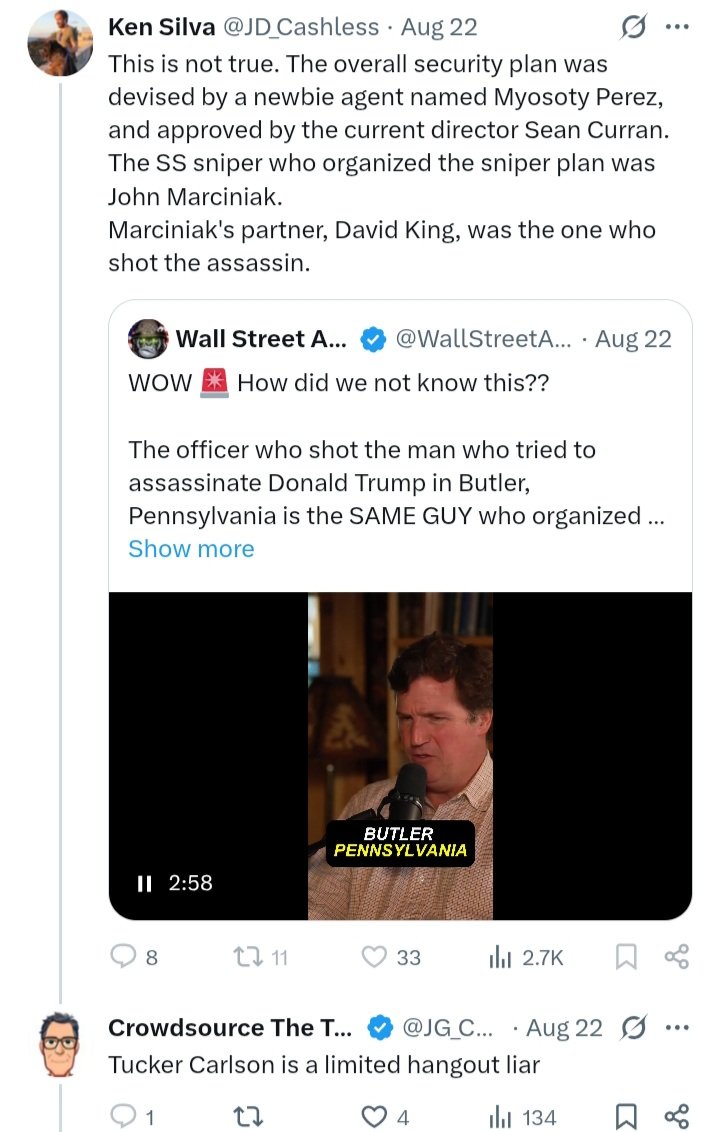The width and height of the screenshot is (720, 1132).
Task: Like Ken Silva's post
Action: (x=375, y=957)
